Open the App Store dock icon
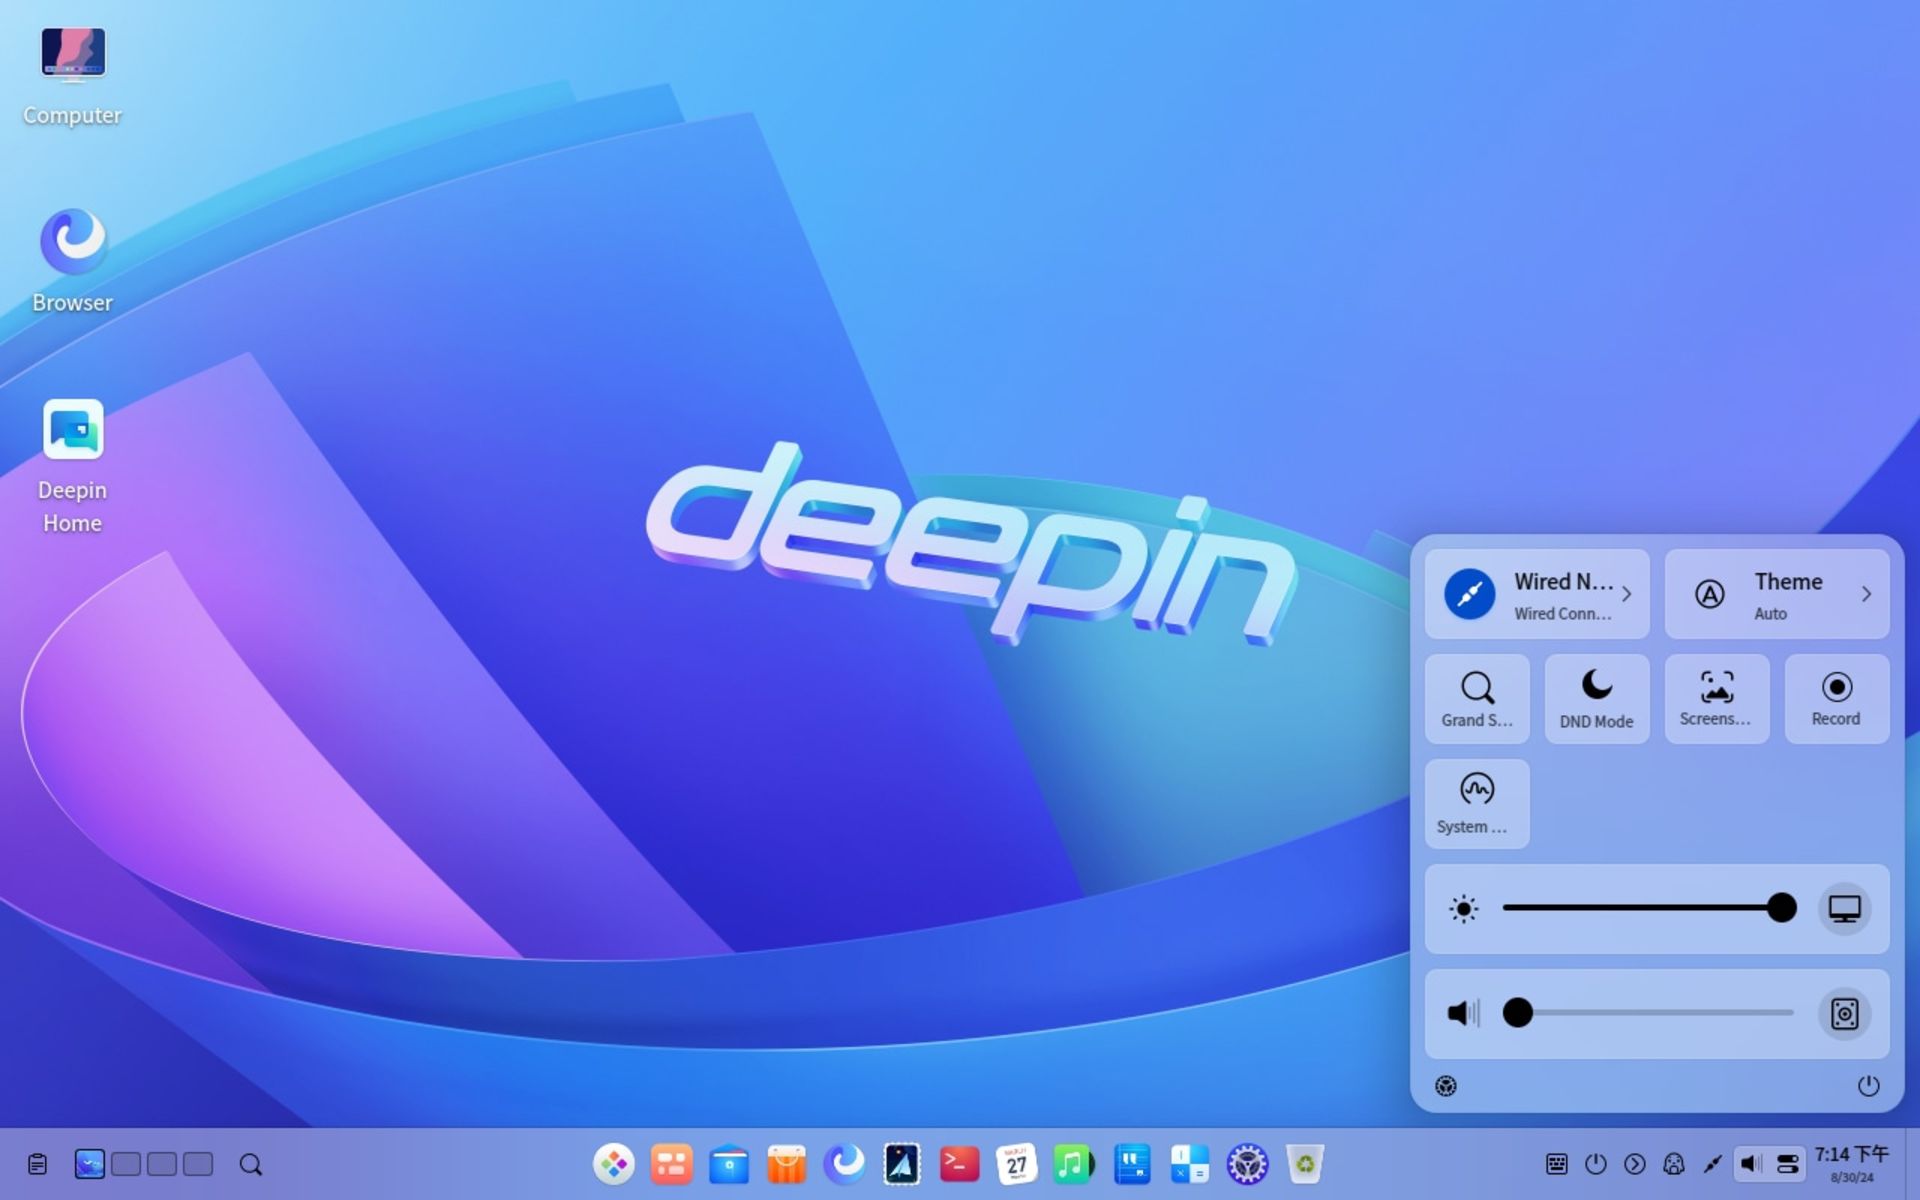Viewport: 1920px width, 1200px height. 787,1164
